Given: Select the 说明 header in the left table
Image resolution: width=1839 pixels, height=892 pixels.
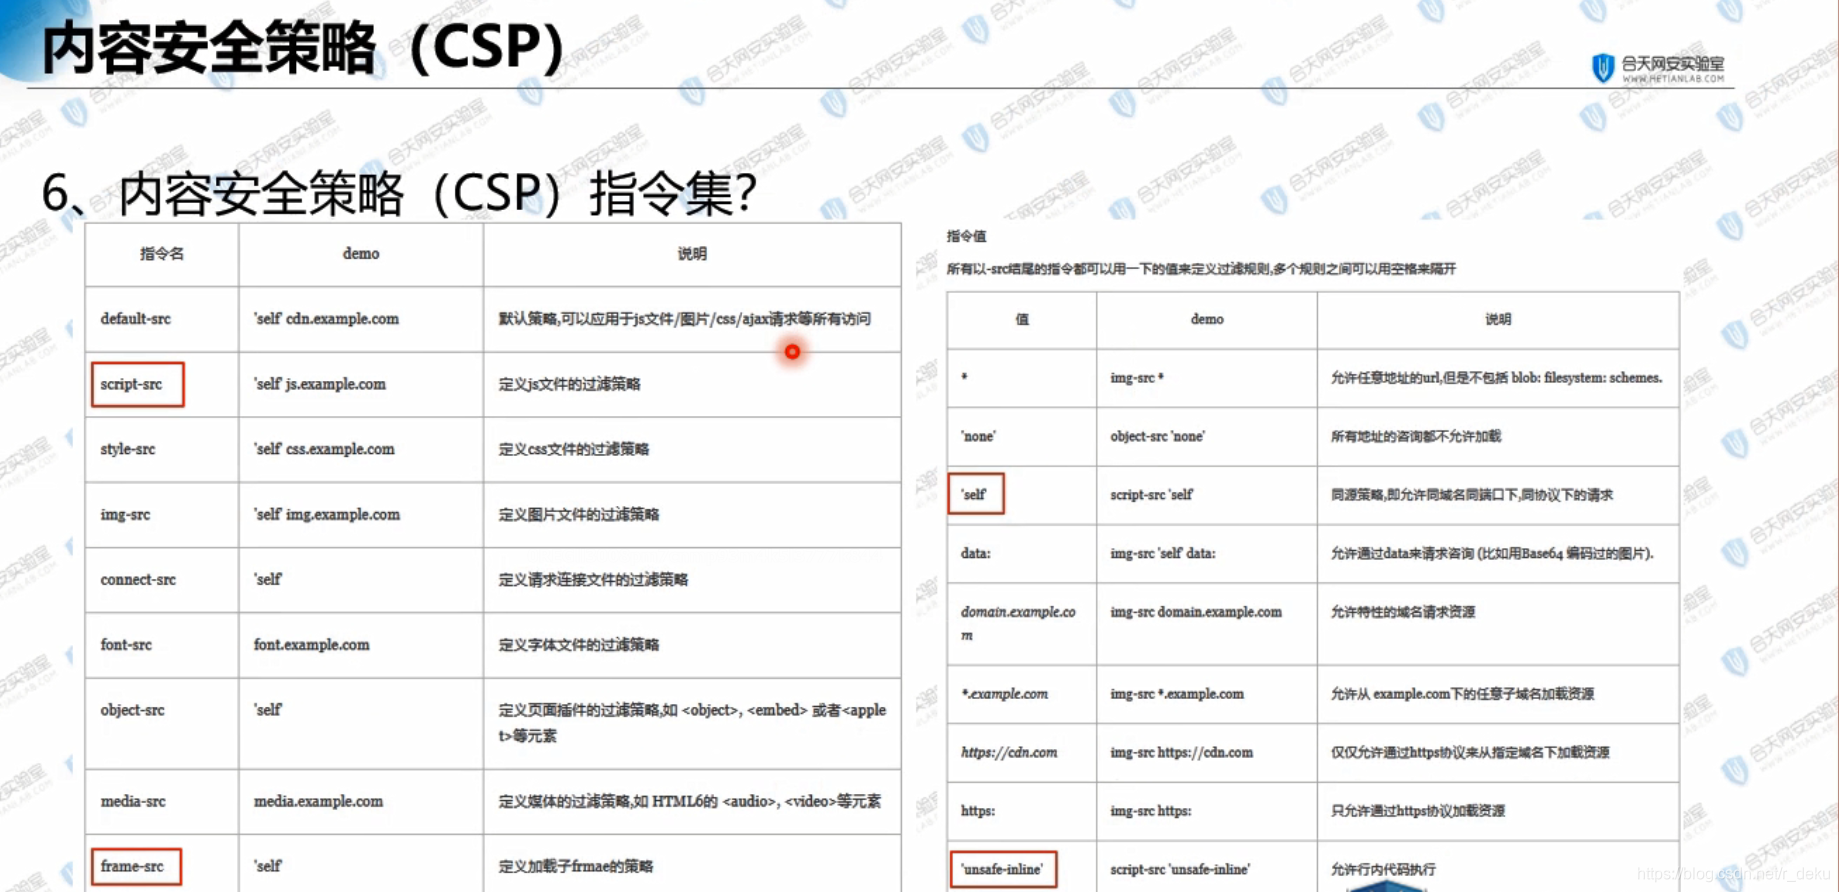Looking at the screenshot, I should click(692, 254).
